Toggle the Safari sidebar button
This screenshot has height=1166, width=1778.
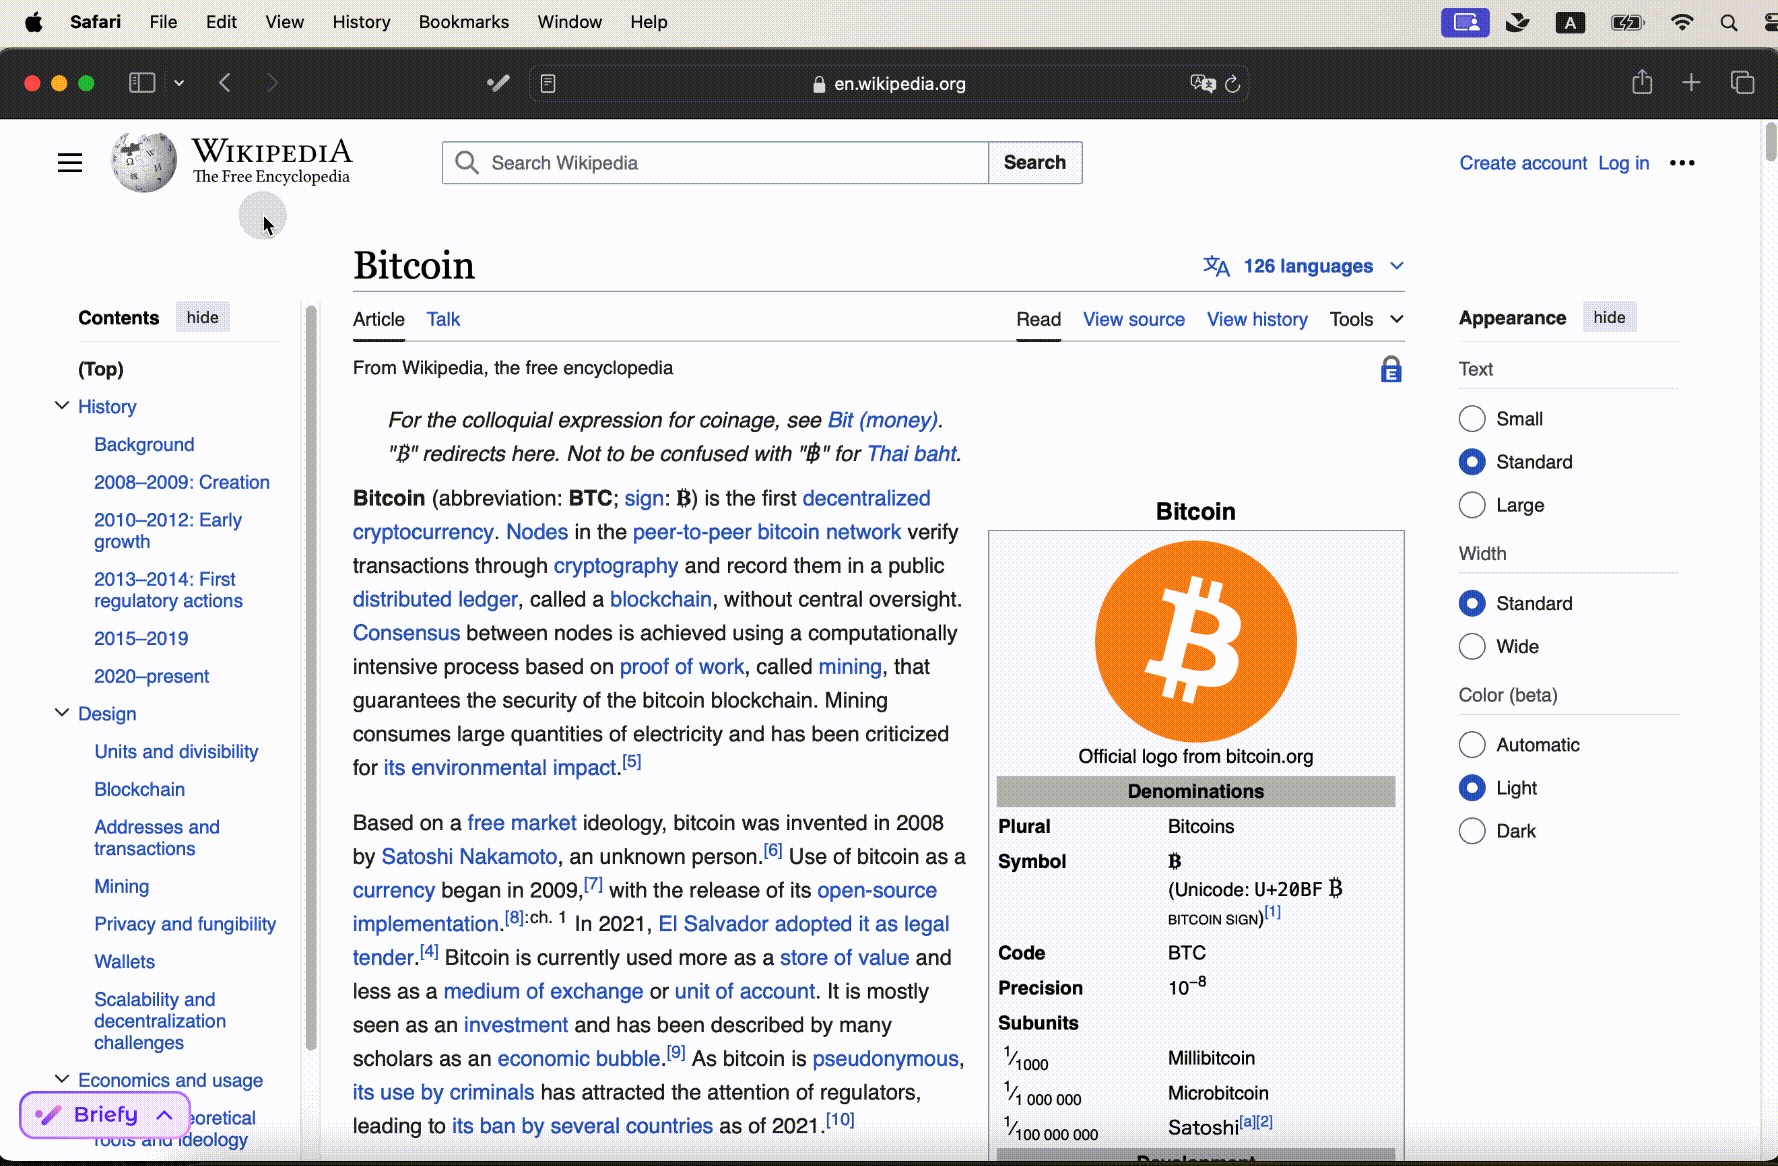tap(142, 83)
